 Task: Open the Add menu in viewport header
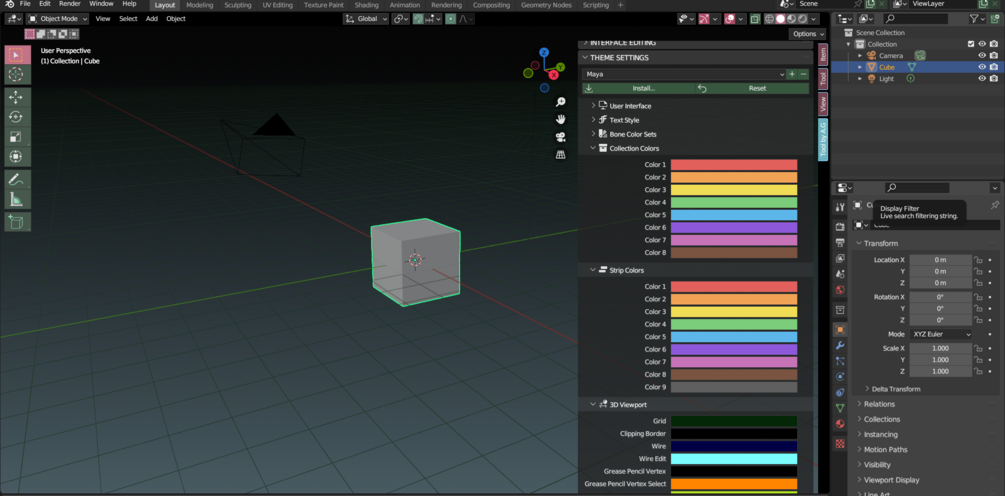pyautogui.click(x=152, y=19)
